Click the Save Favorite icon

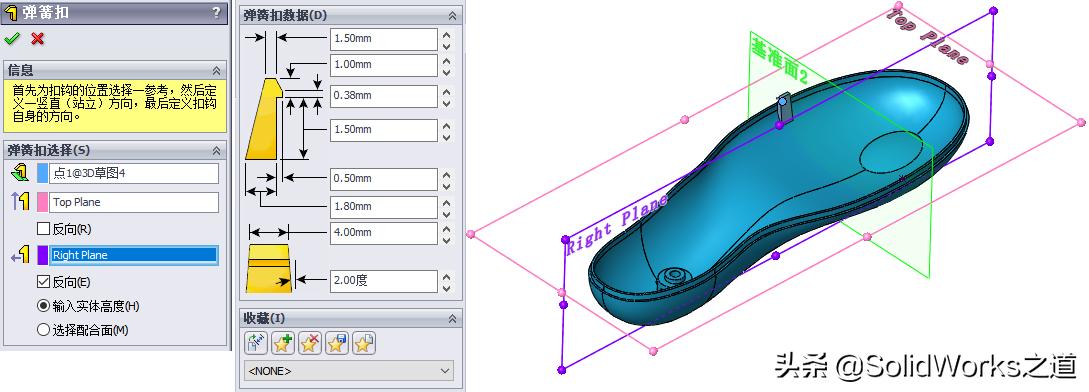[337, 343]
